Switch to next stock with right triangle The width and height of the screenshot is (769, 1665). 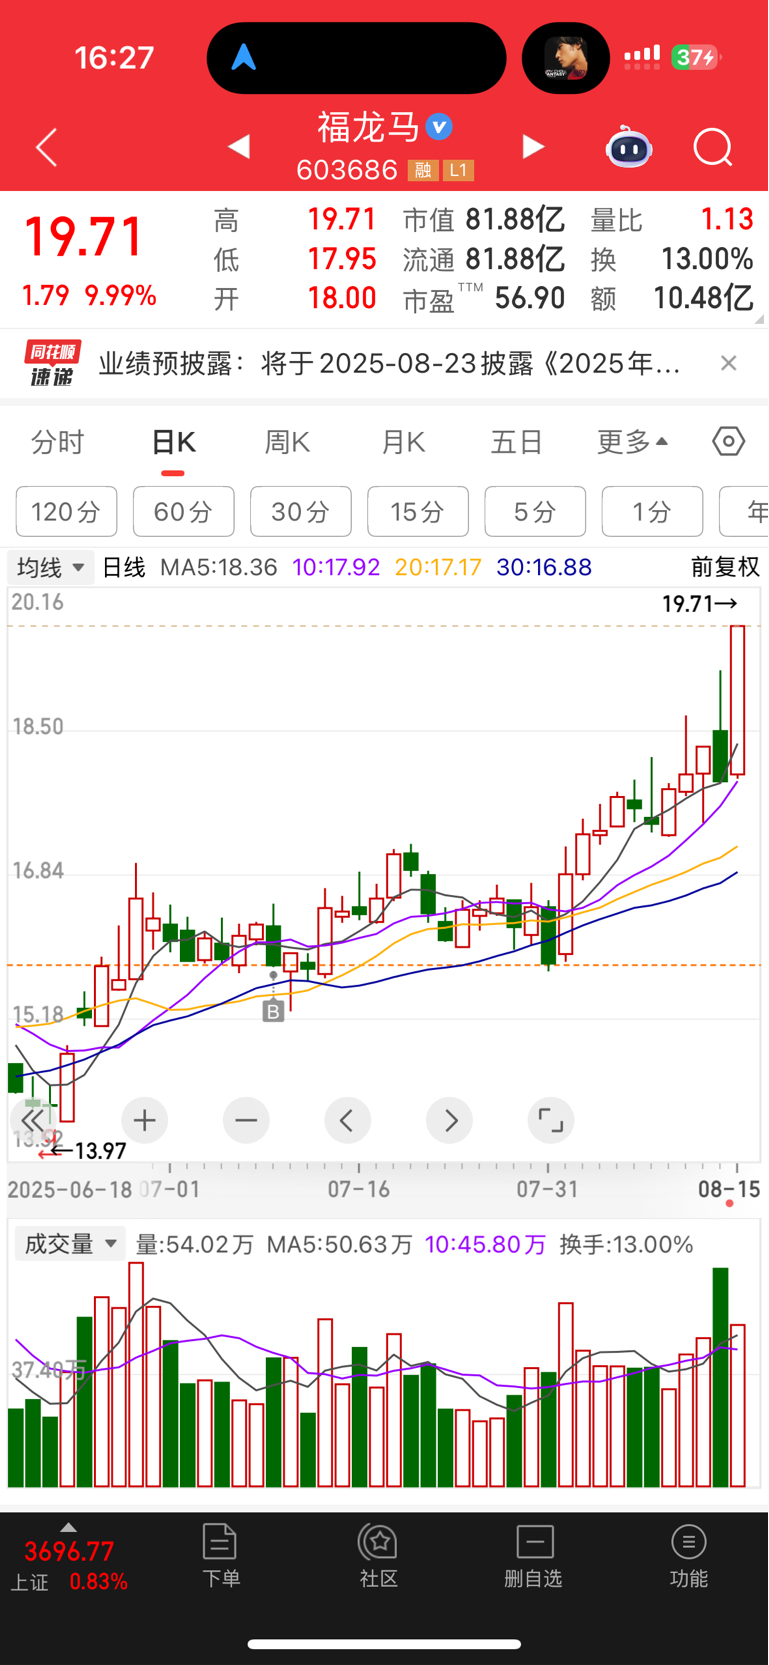point(533,147)
